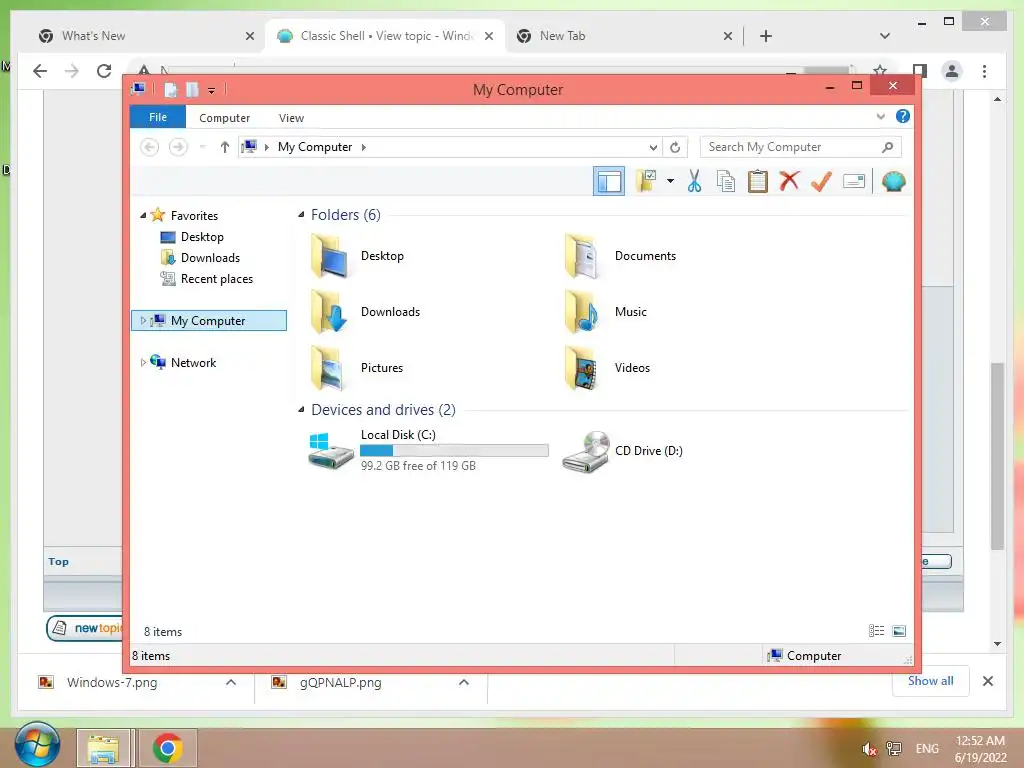Click Show all downloads button

931,680
